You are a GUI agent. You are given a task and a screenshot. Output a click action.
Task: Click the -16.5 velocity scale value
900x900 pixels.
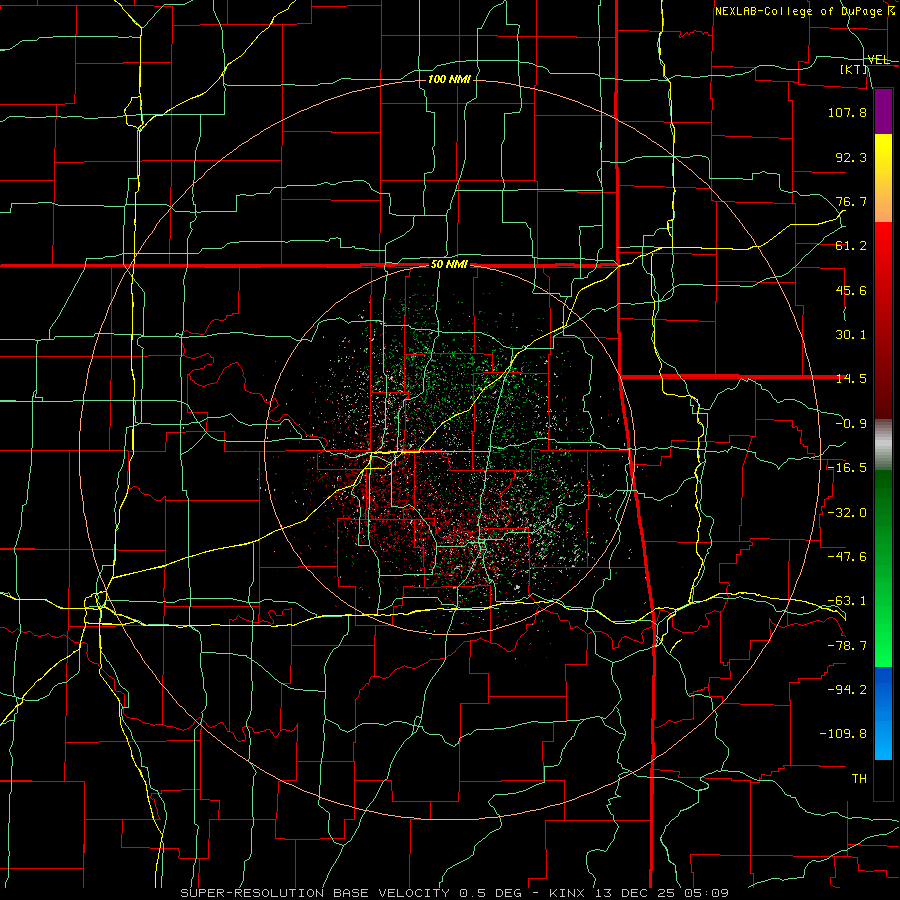[847, 468]
